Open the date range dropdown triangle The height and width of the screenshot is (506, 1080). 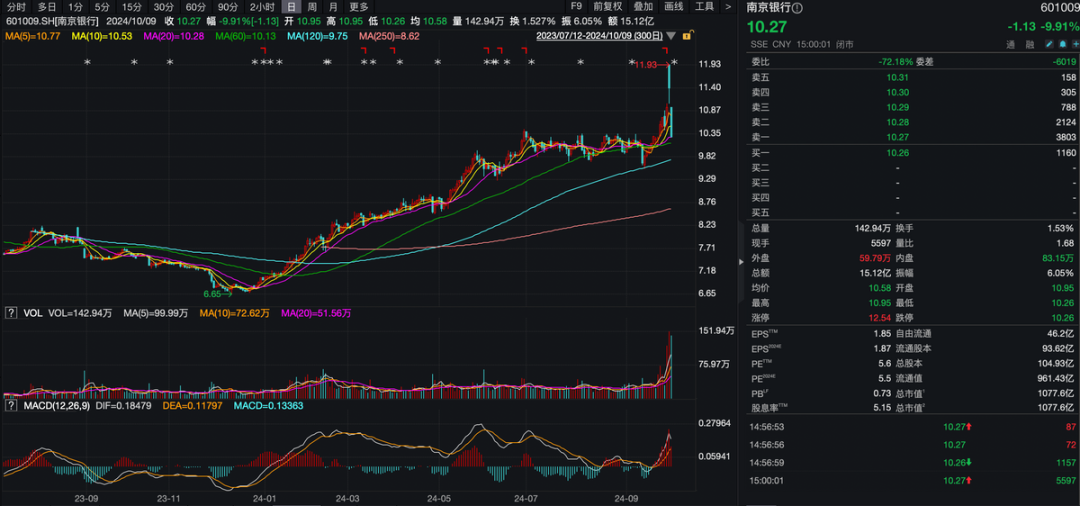672,36
